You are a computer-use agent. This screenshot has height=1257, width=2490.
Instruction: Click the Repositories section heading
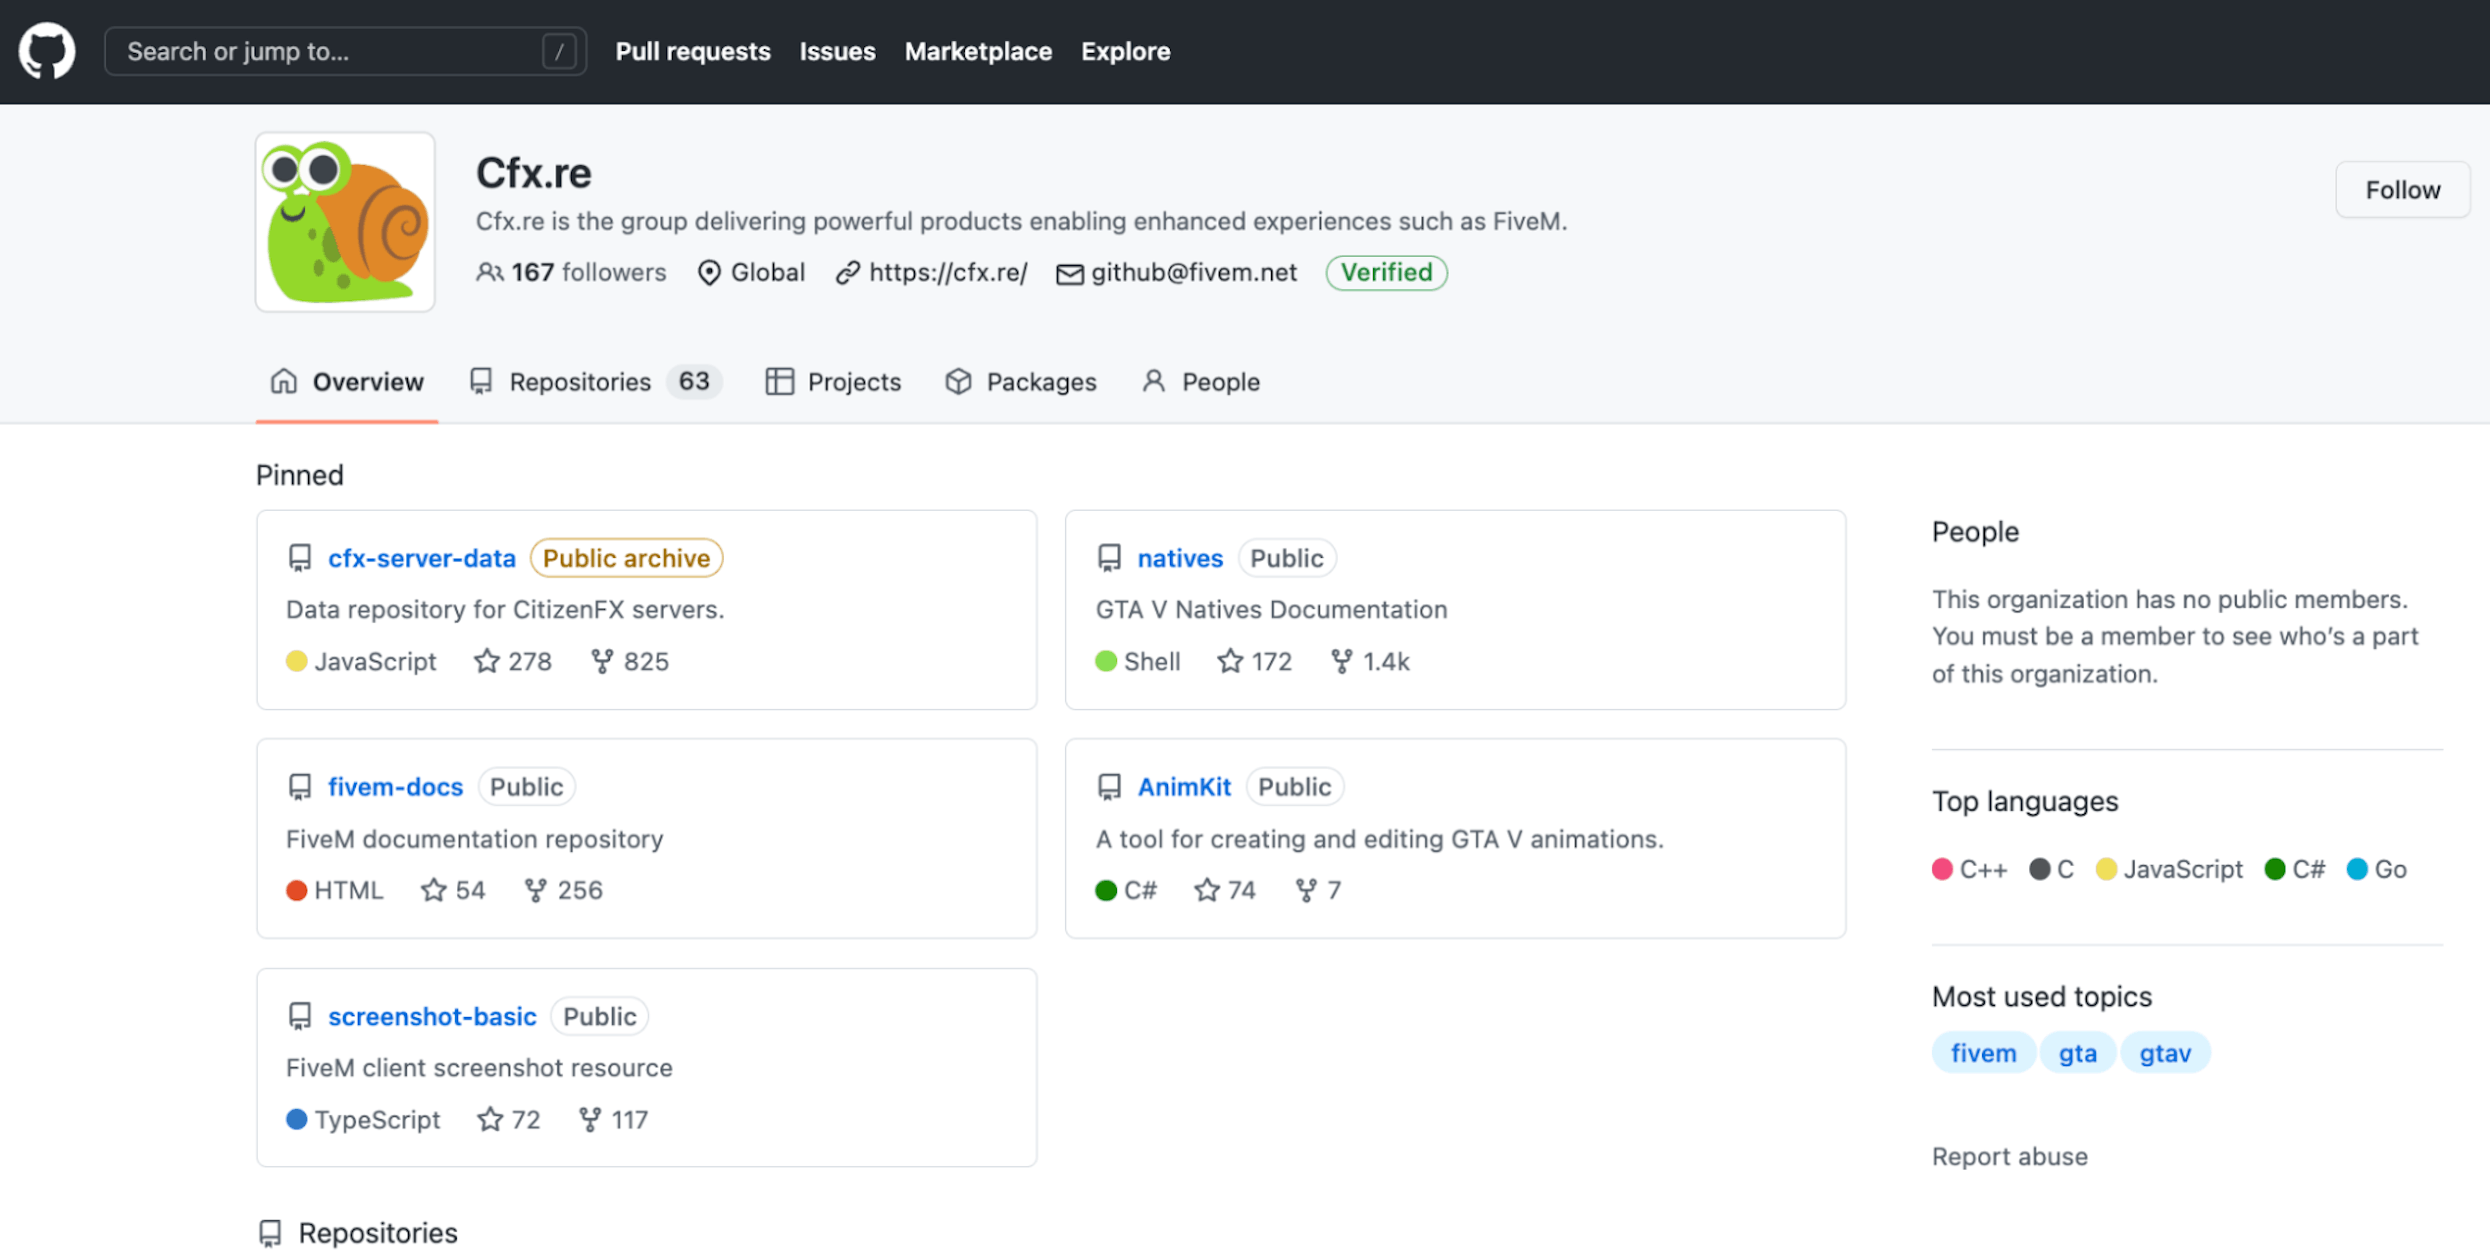378,1233
